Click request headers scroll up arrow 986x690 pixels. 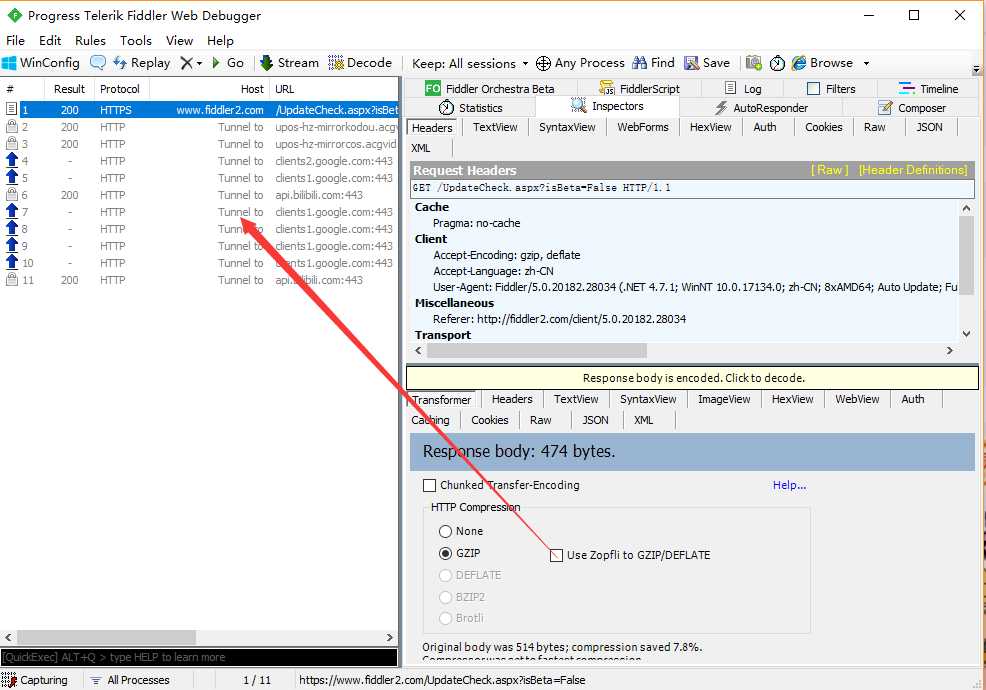click(967, 208)
